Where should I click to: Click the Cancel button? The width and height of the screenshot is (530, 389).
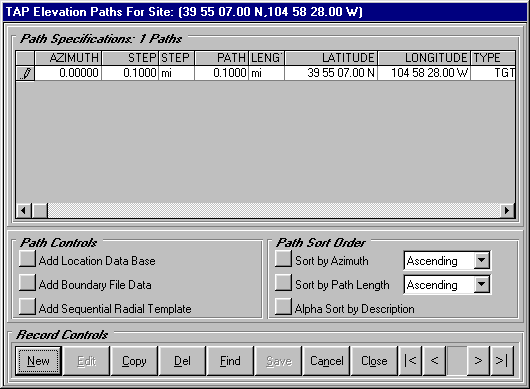(x=326, y=361)
